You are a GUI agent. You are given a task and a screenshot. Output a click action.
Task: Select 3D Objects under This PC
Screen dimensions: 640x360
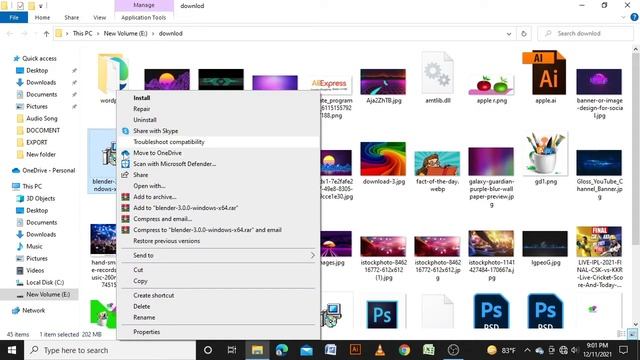[40, 199]
